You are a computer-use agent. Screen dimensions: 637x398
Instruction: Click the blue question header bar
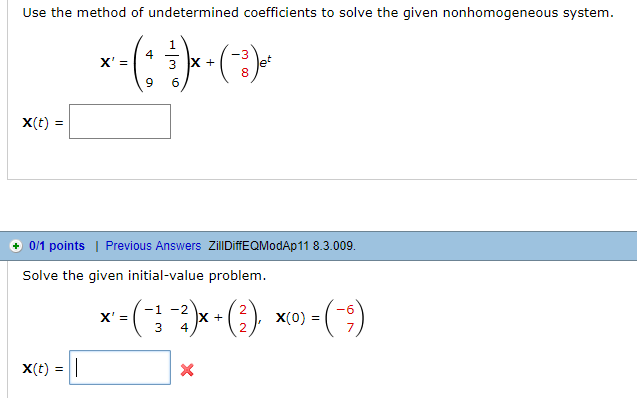(x=318, y=246)
